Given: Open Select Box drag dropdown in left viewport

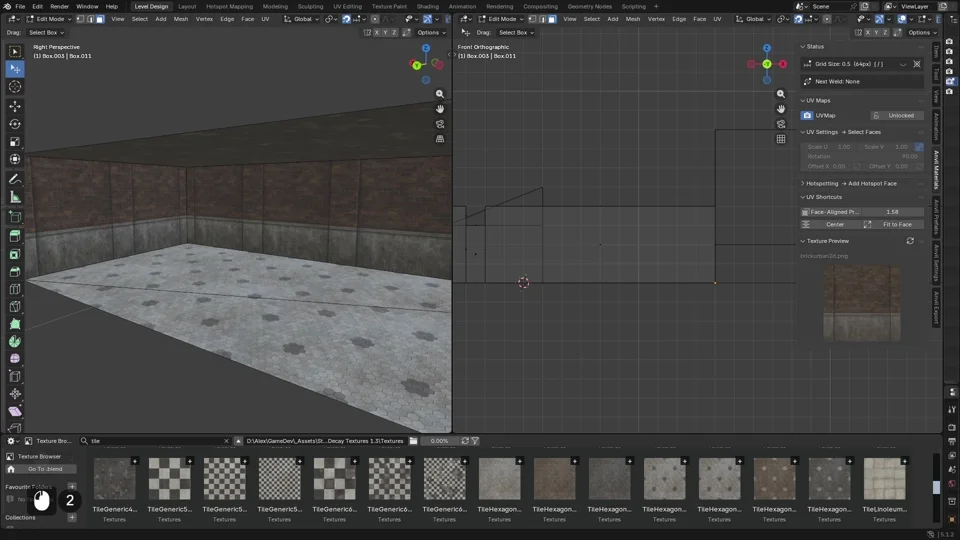Looking at the screenshot, I should (47, 32).
